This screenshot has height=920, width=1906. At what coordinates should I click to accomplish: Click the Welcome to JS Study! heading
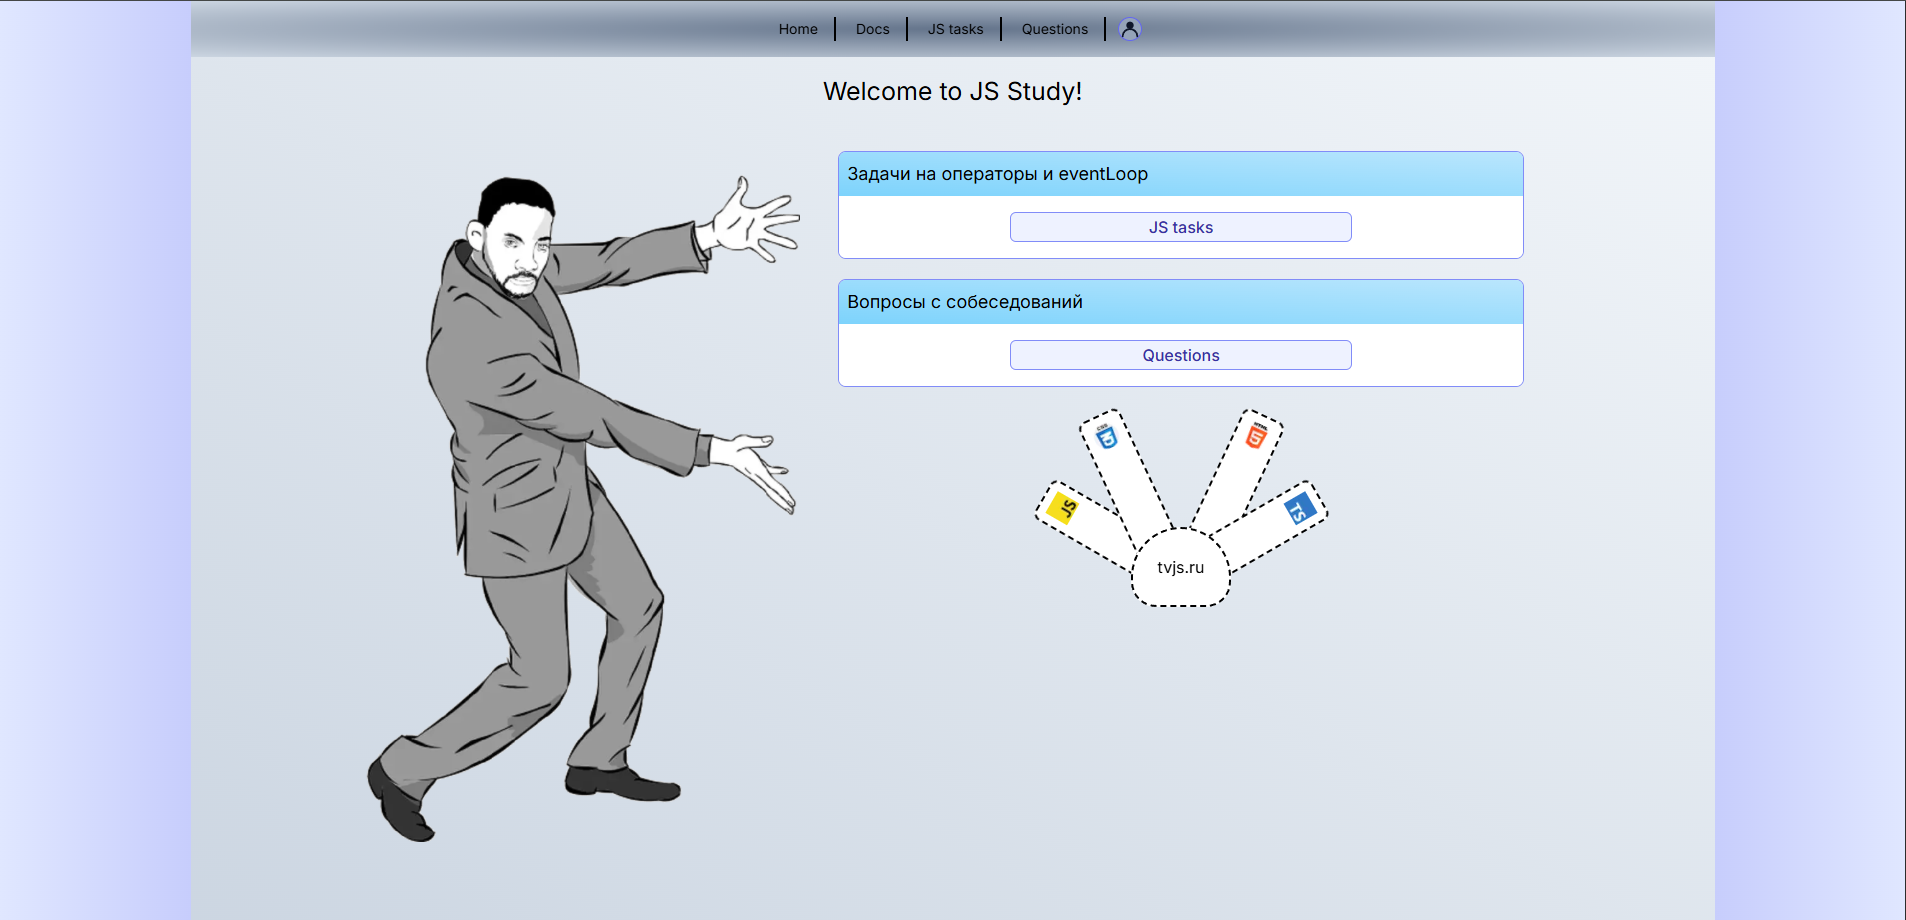click(x=953, y=91)
